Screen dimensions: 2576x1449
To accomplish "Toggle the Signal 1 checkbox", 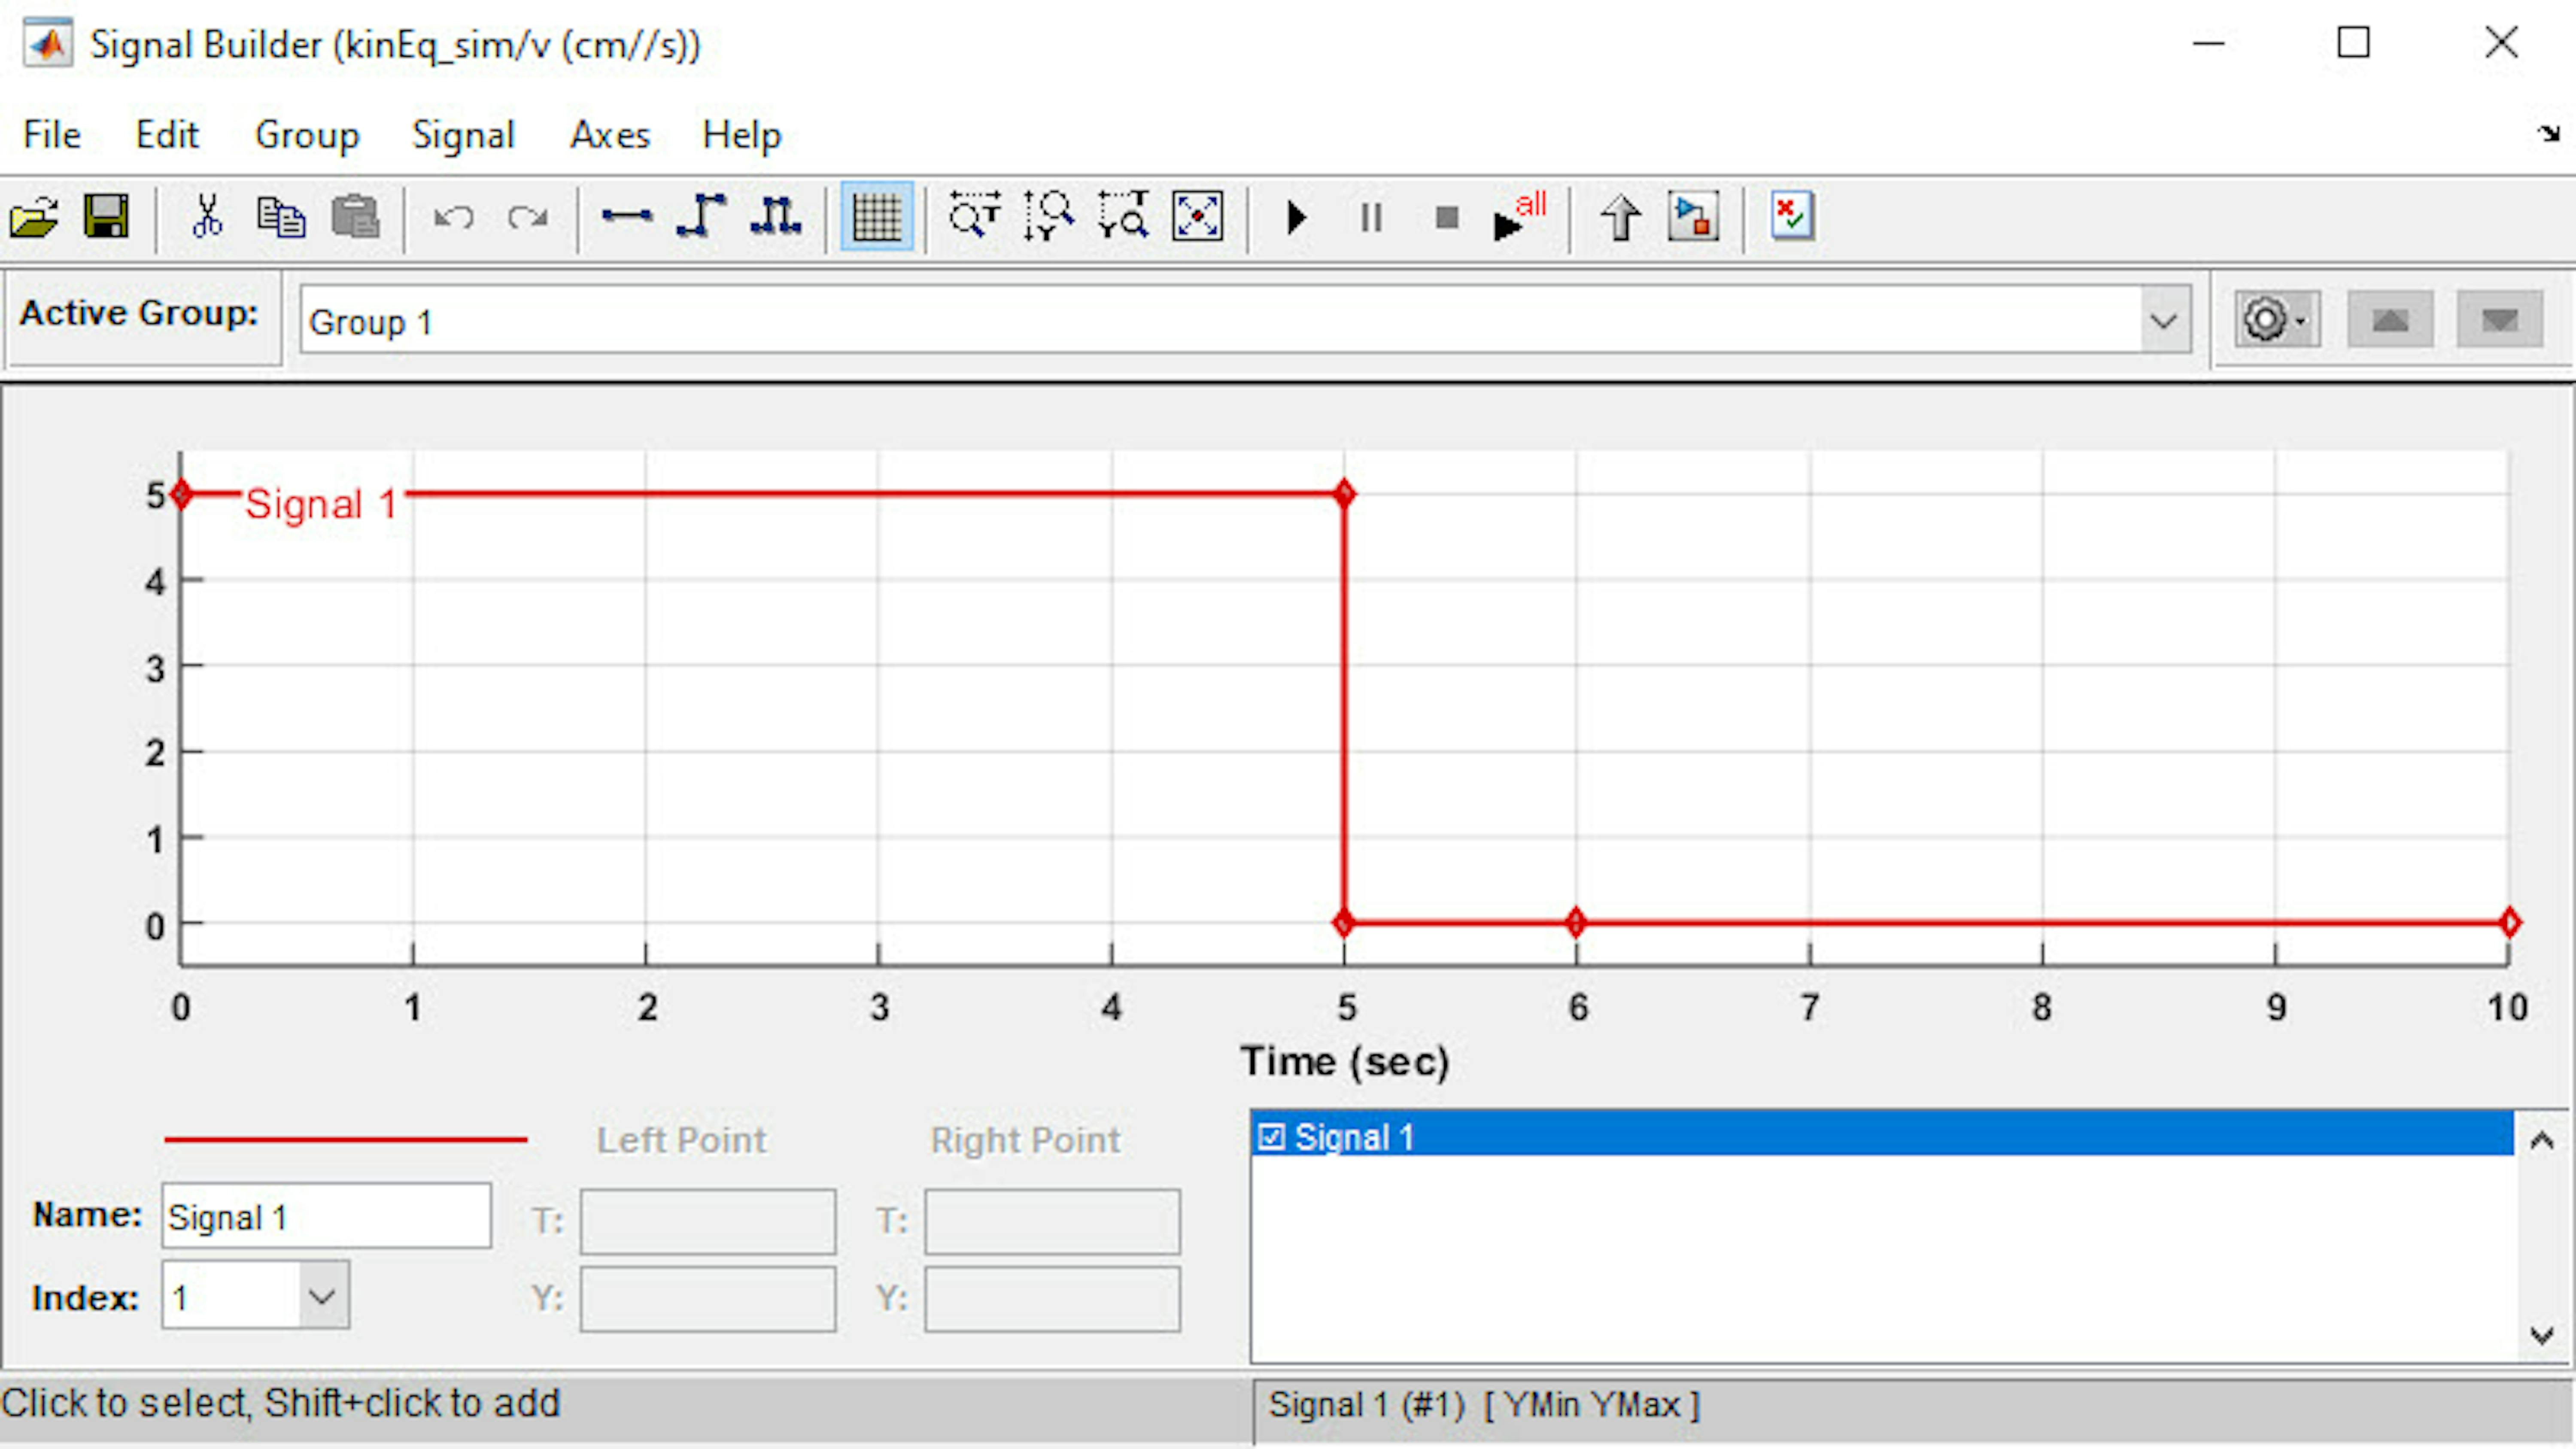I will pos(1271,1137).
